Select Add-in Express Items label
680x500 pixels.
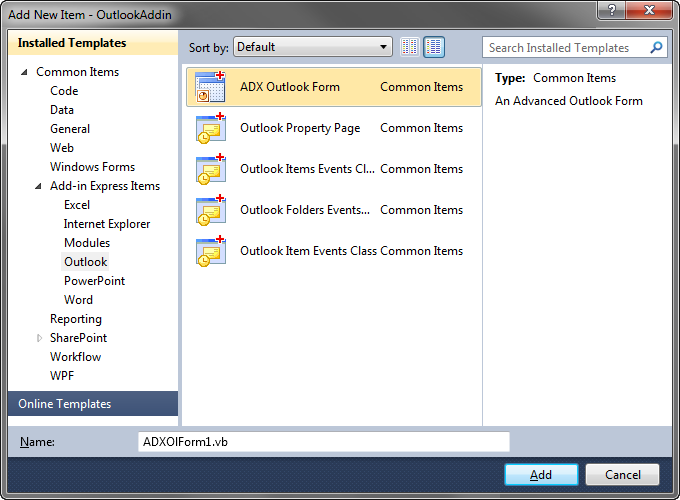tap(105, 186)
